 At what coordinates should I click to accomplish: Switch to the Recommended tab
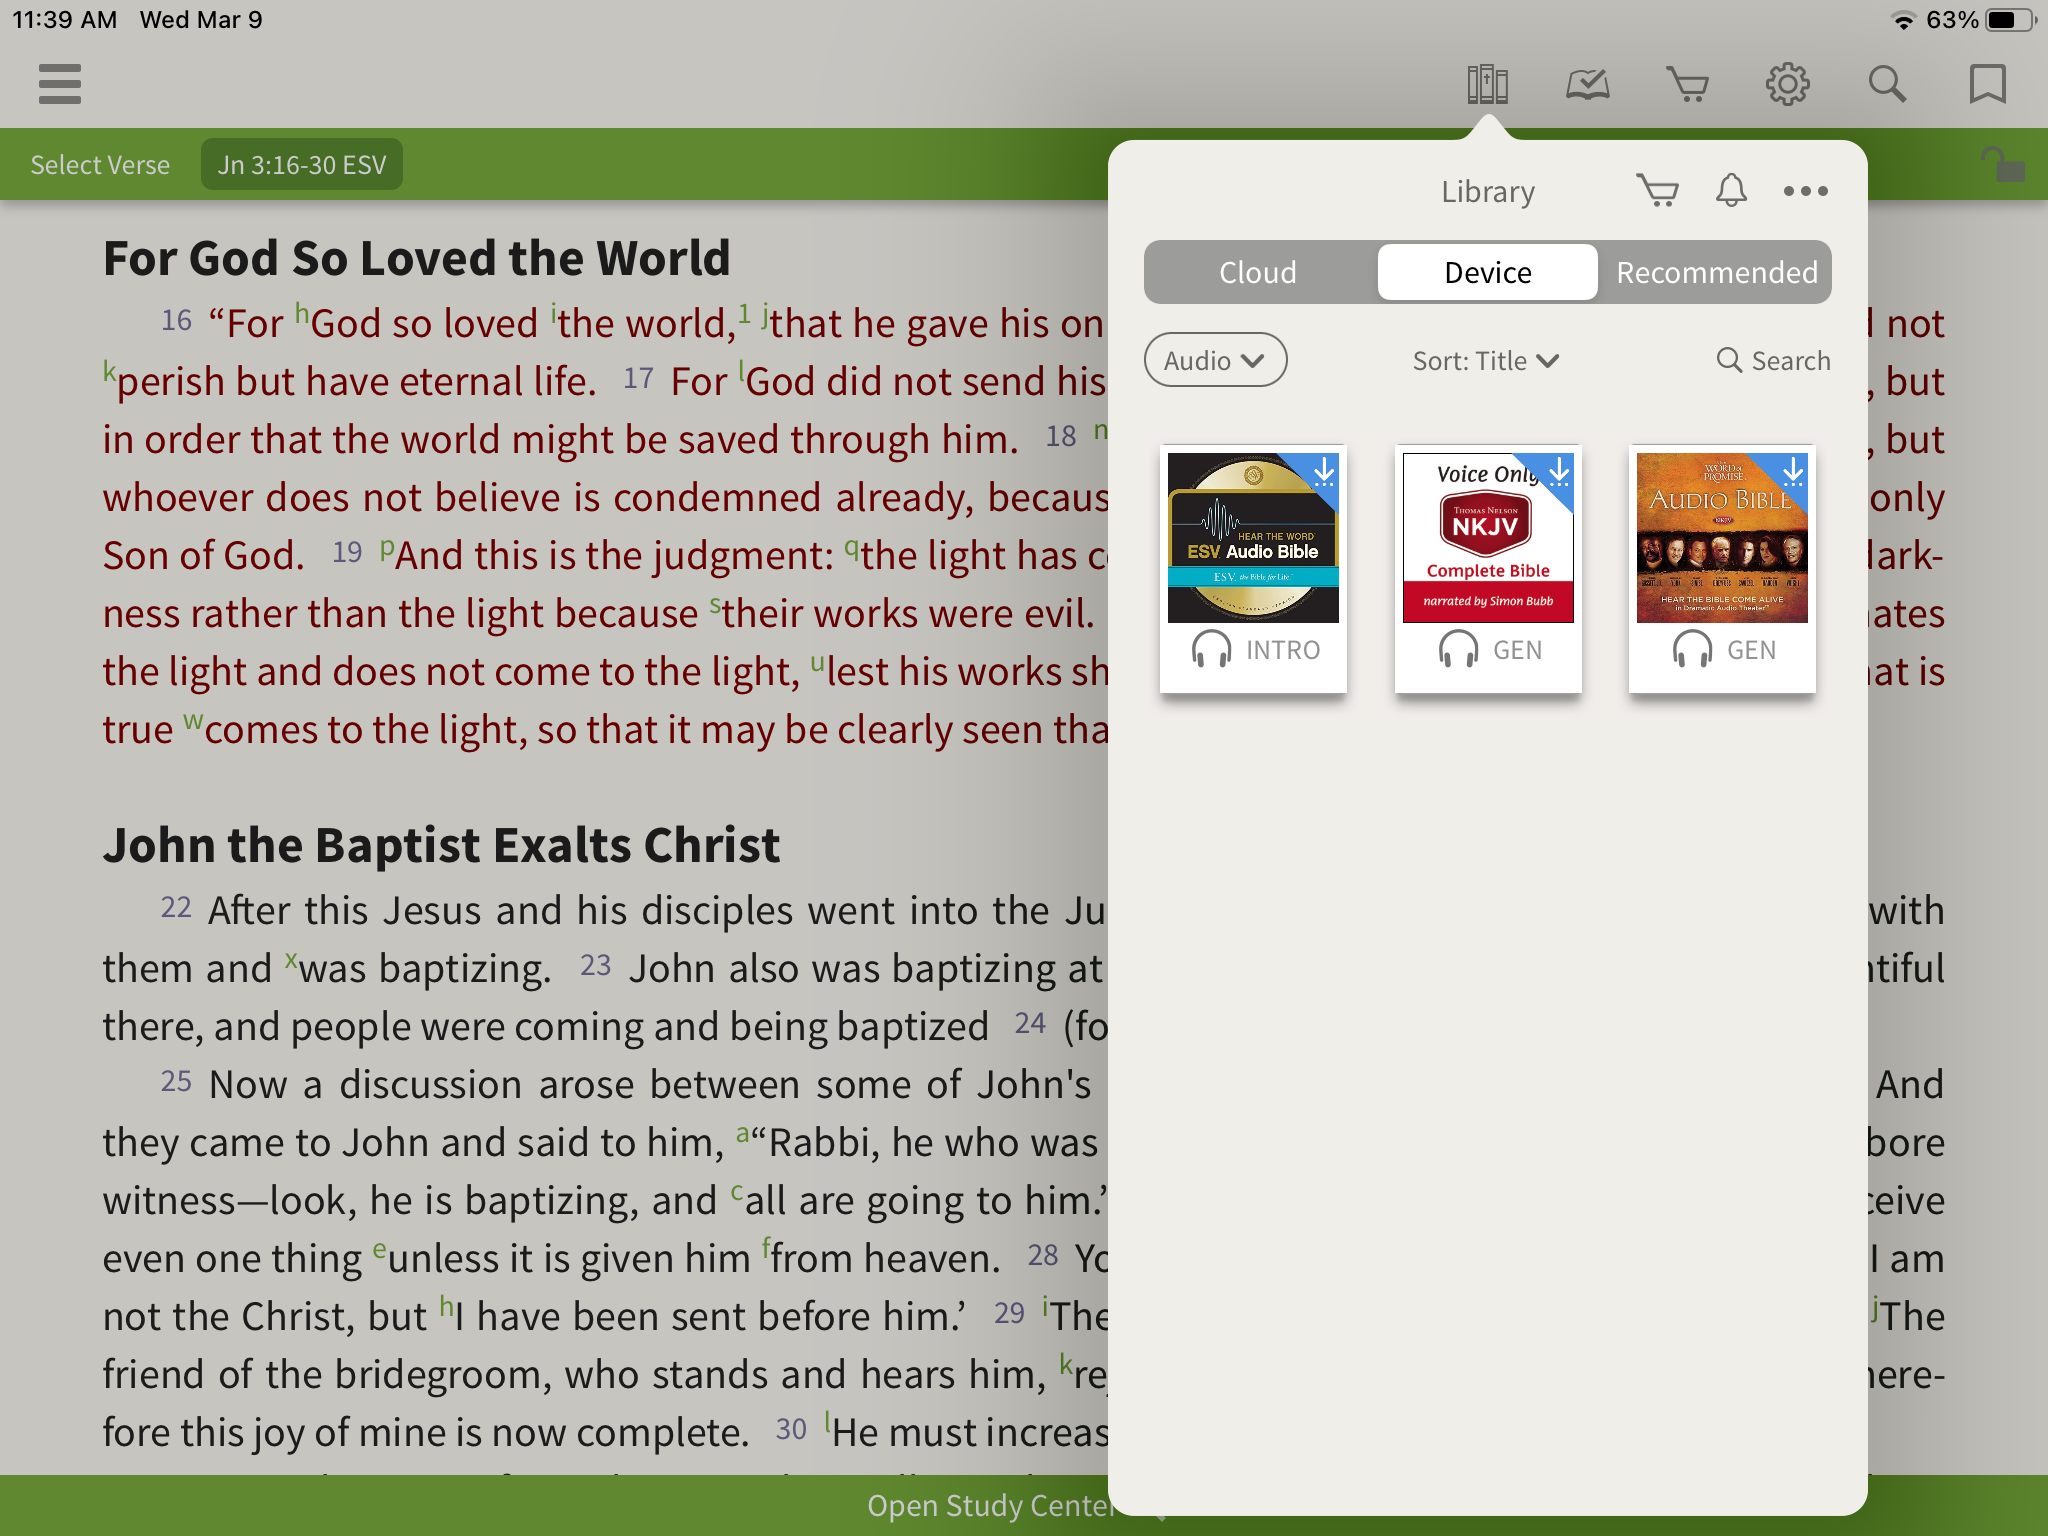click(1716, 272)
